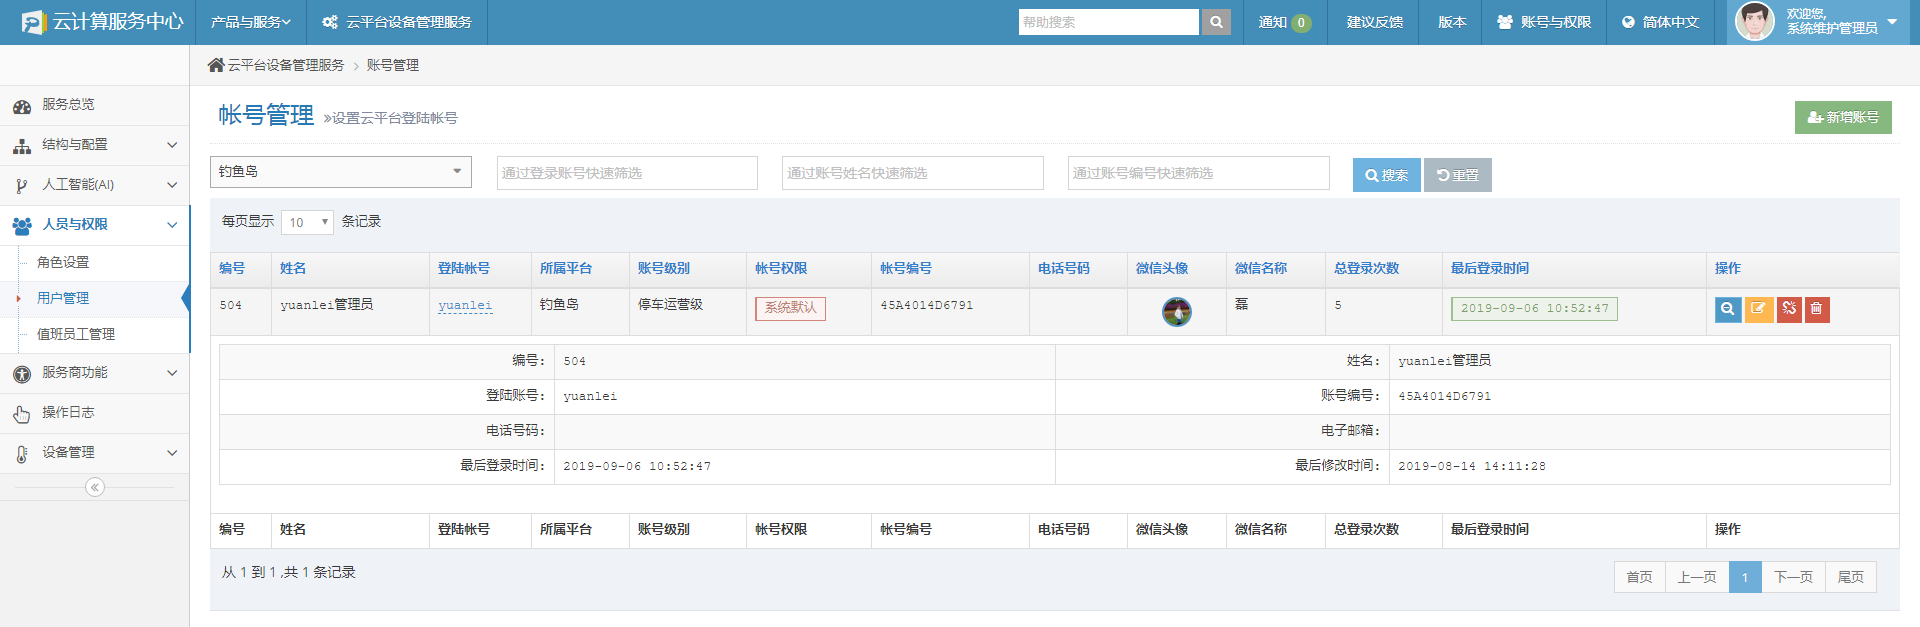Select 用户管理 in the sidebar
The image size is (1920, 627).
click(63, 298)
